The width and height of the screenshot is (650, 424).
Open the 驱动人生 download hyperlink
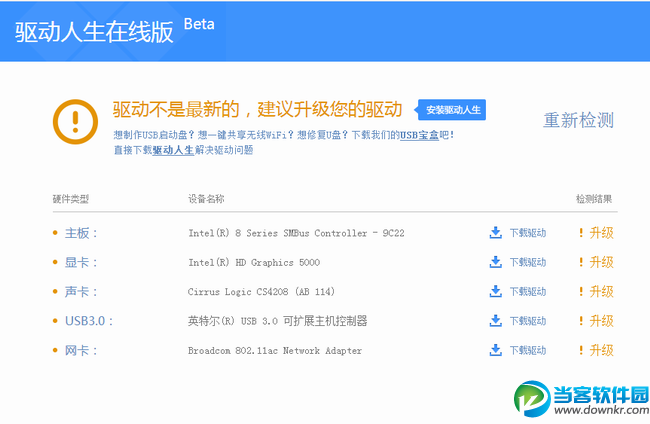173,150
